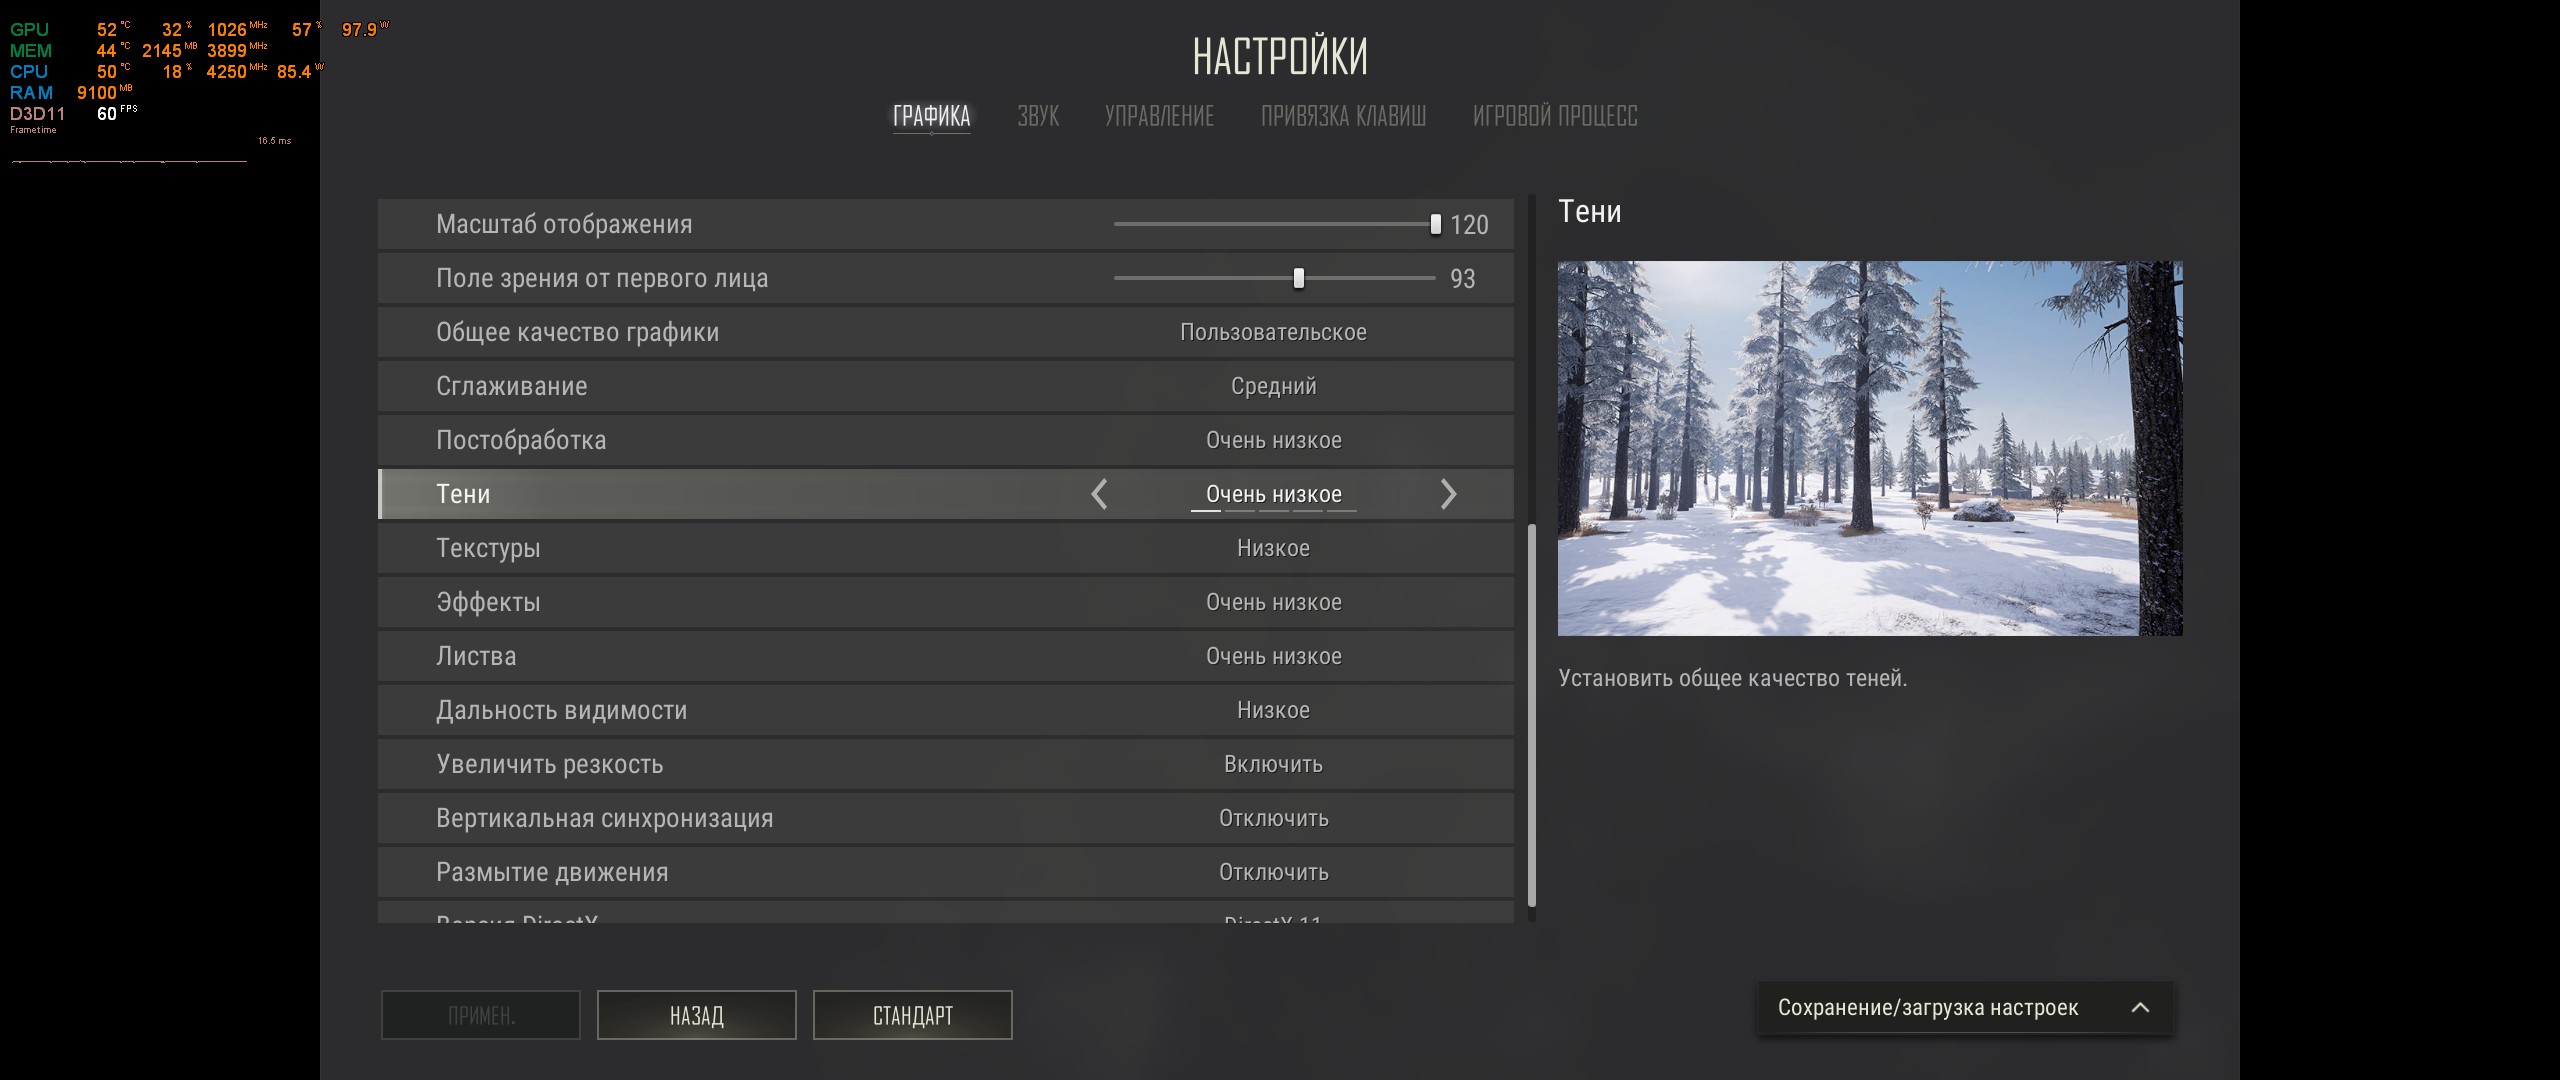
Task: Switch to the ЗВУК tab
Action: (1038, 116)
